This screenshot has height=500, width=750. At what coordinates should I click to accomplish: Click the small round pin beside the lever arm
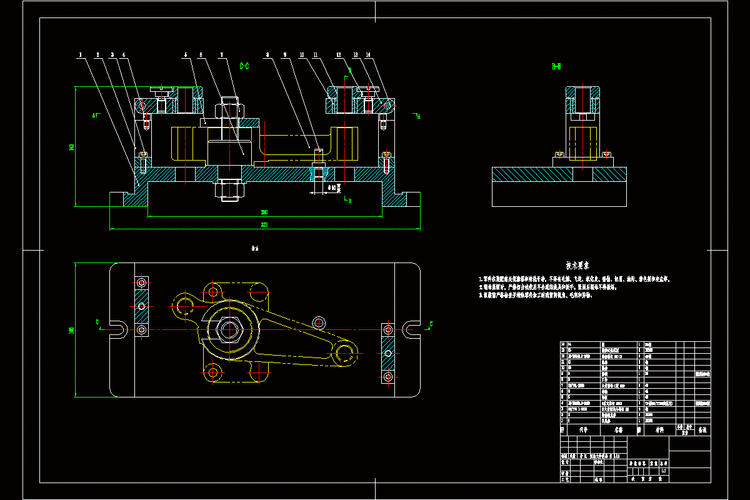(319, 322)
